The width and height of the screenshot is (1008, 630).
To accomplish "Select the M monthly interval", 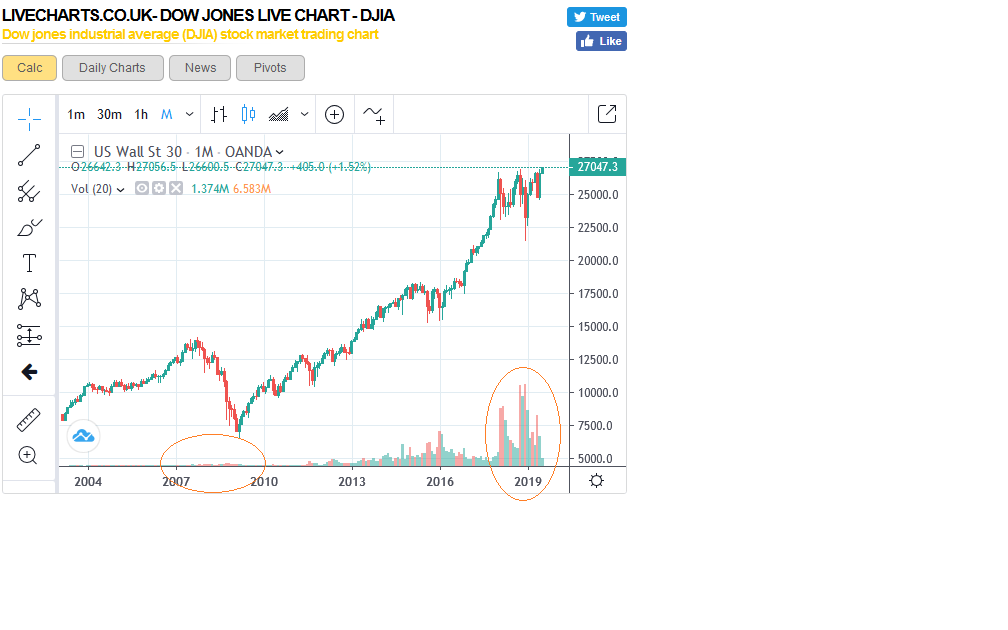I will [x=166, y=114].
